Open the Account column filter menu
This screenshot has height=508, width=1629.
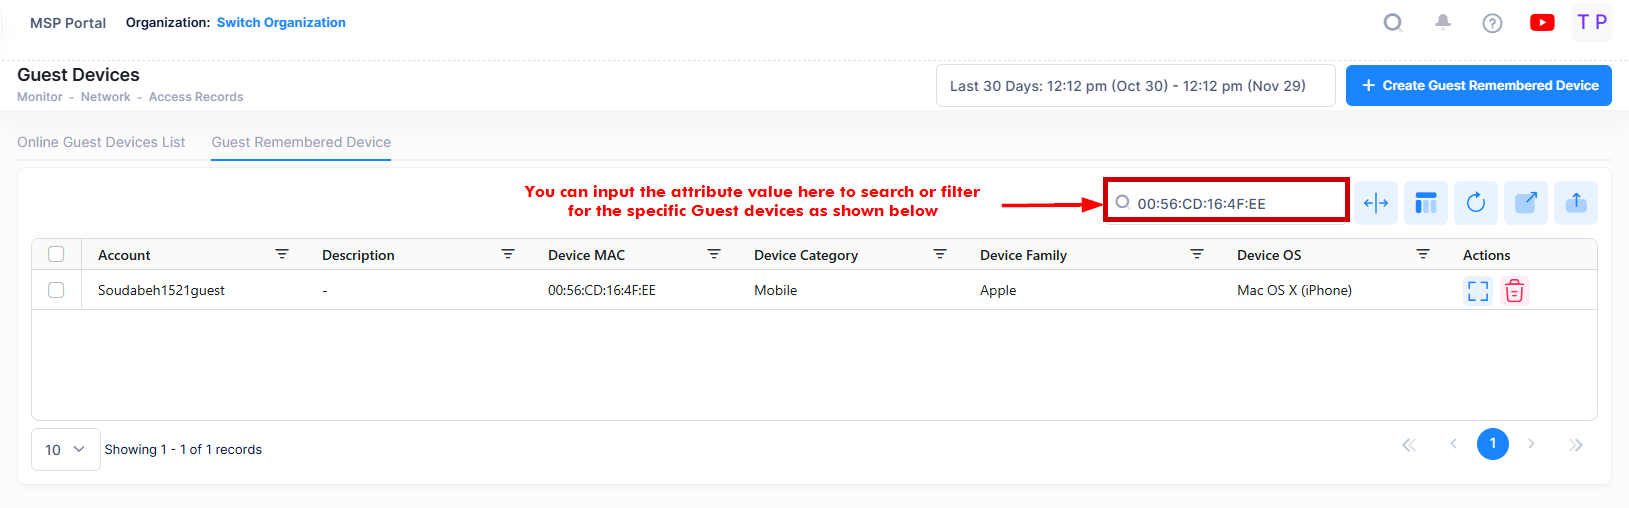pos(282,254)
